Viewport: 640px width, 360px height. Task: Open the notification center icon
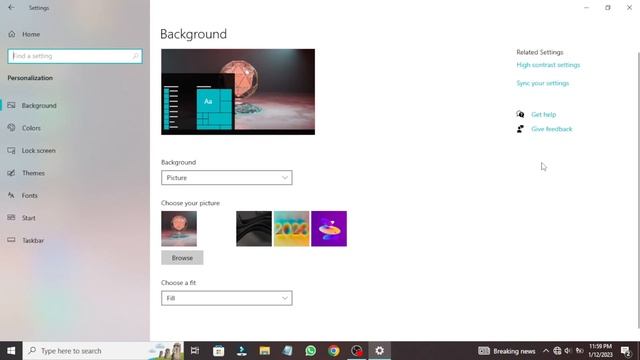coord(626,351)
